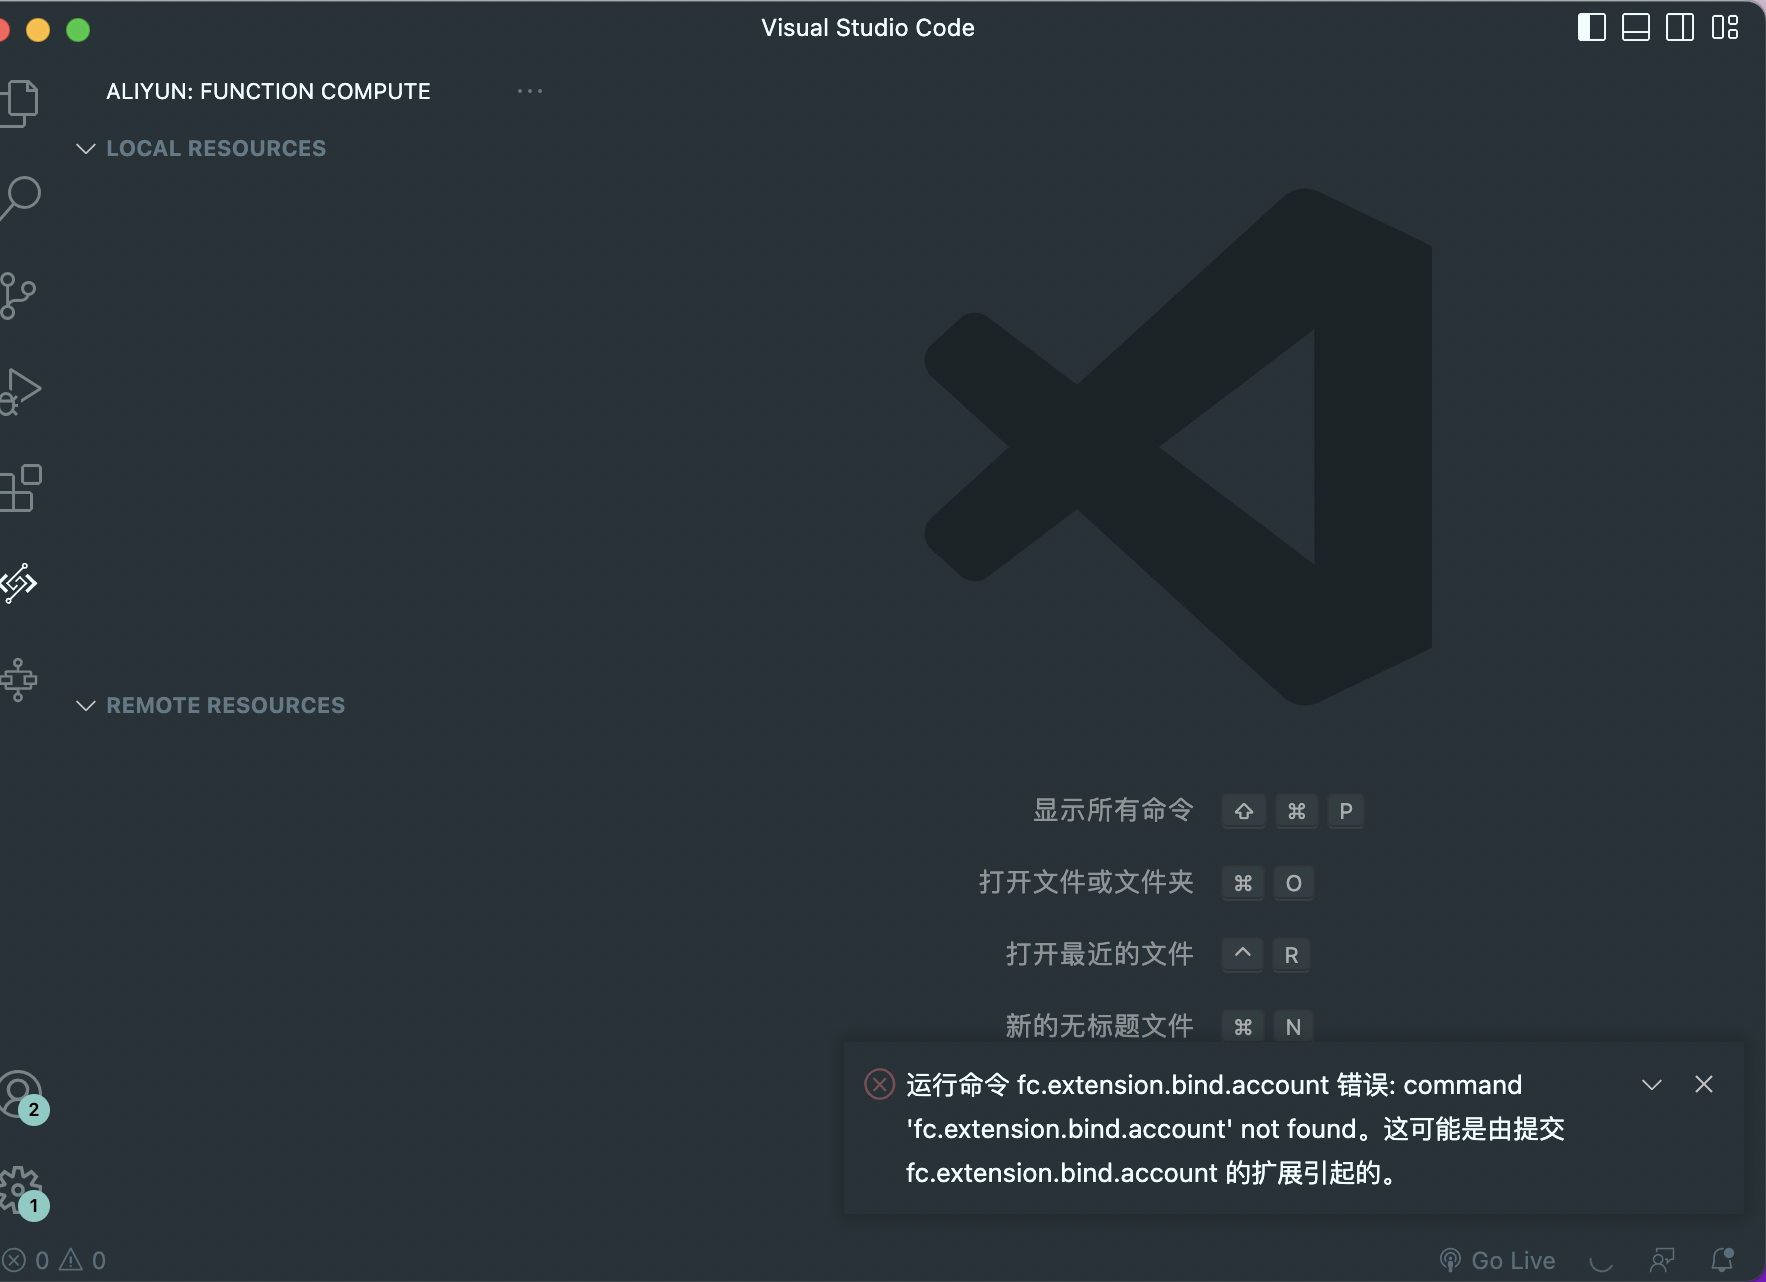1766x1282 pixels.
Task: Dismiss the fc.extension.bind.account error notification
Action: 1704,1084
